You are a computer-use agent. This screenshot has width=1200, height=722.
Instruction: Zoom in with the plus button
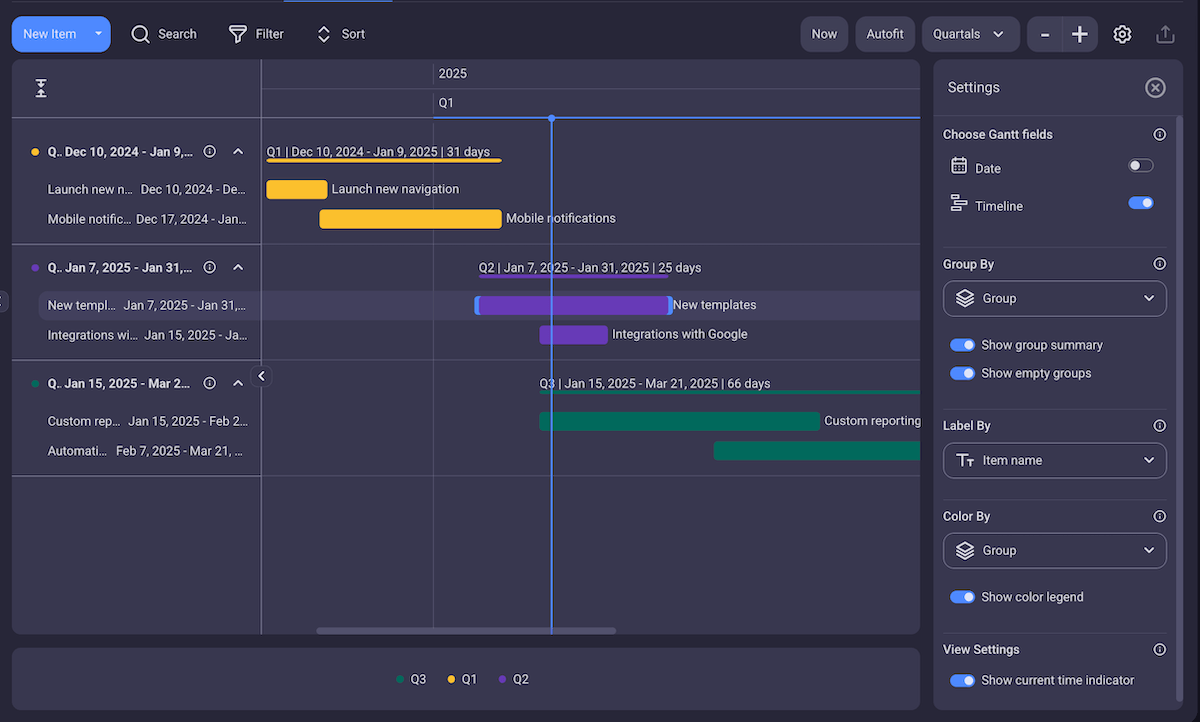point(1080,34)
